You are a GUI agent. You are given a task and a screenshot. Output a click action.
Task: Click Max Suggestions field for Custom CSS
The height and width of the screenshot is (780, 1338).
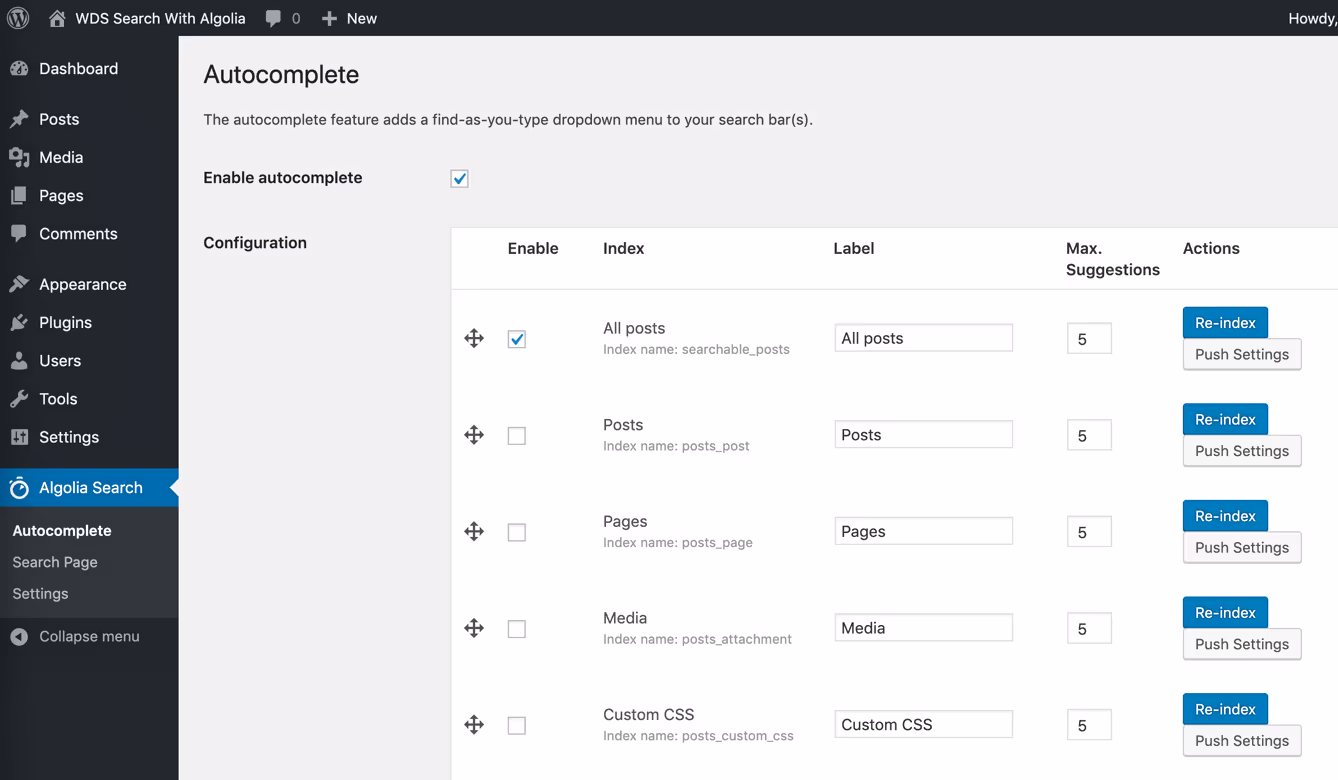1088,725
